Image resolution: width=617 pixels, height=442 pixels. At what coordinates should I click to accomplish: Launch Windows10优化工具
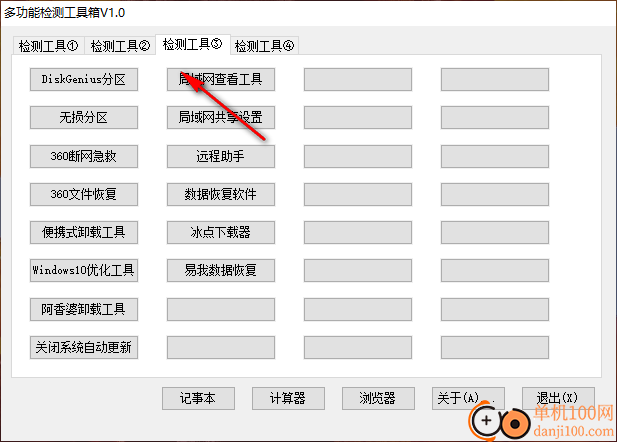(84, 270)
